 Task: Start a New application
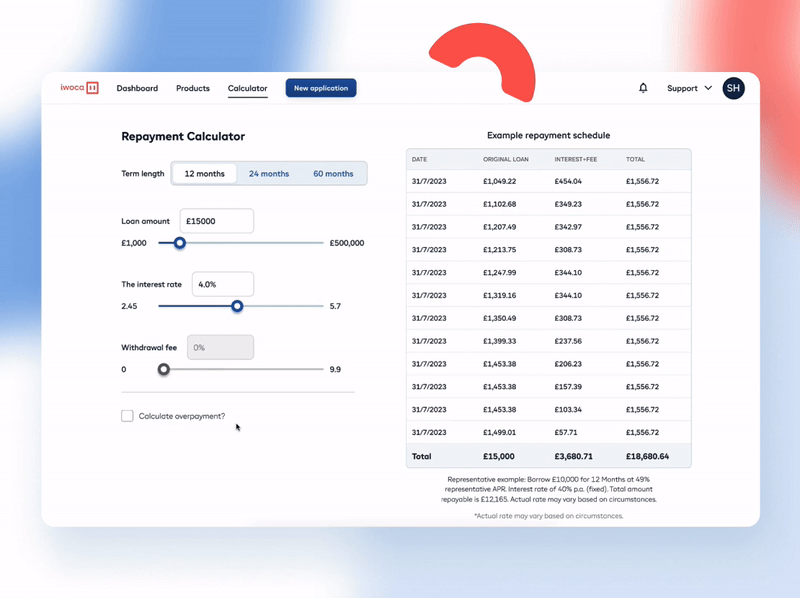(x=320, y=88)
